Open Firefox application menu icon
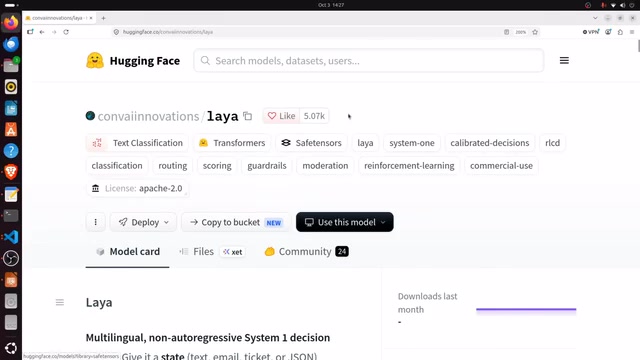640x360 pixels. 632,32
